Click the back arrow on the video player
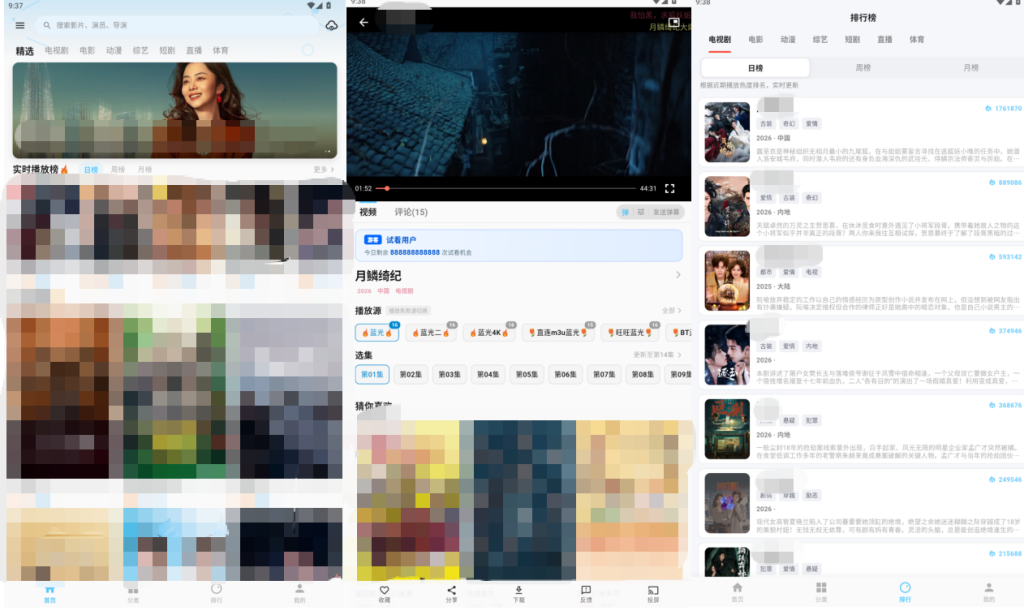The image size is (1024, 615). coord(364,22)
